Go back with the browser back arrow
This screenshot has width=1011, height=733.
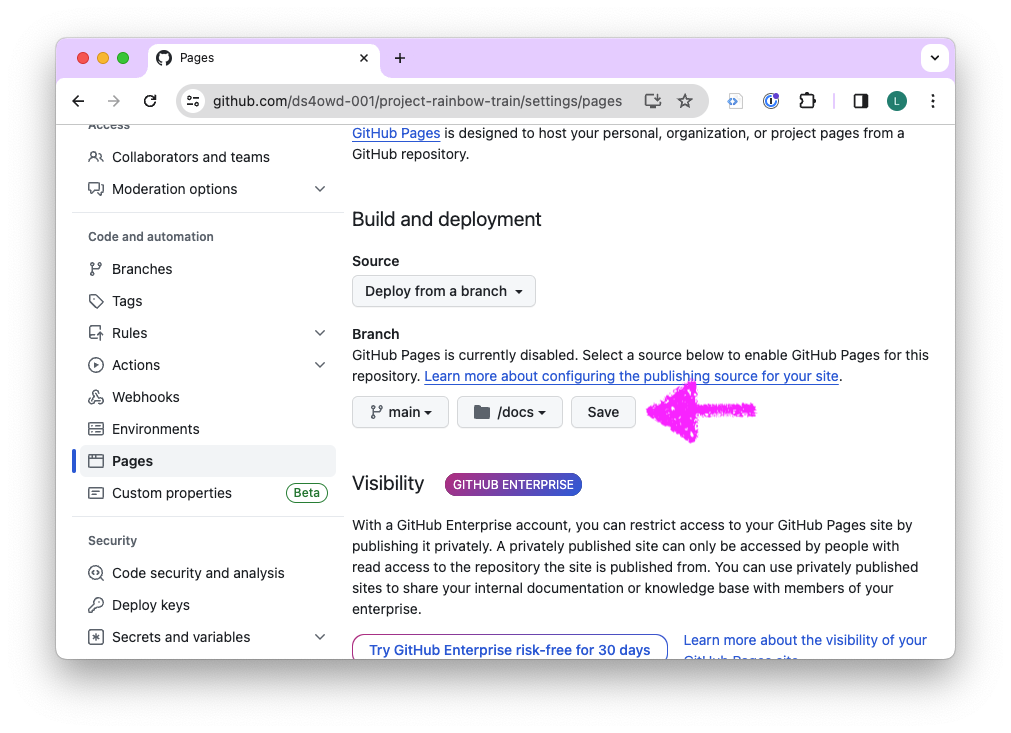tap(78, 101)
